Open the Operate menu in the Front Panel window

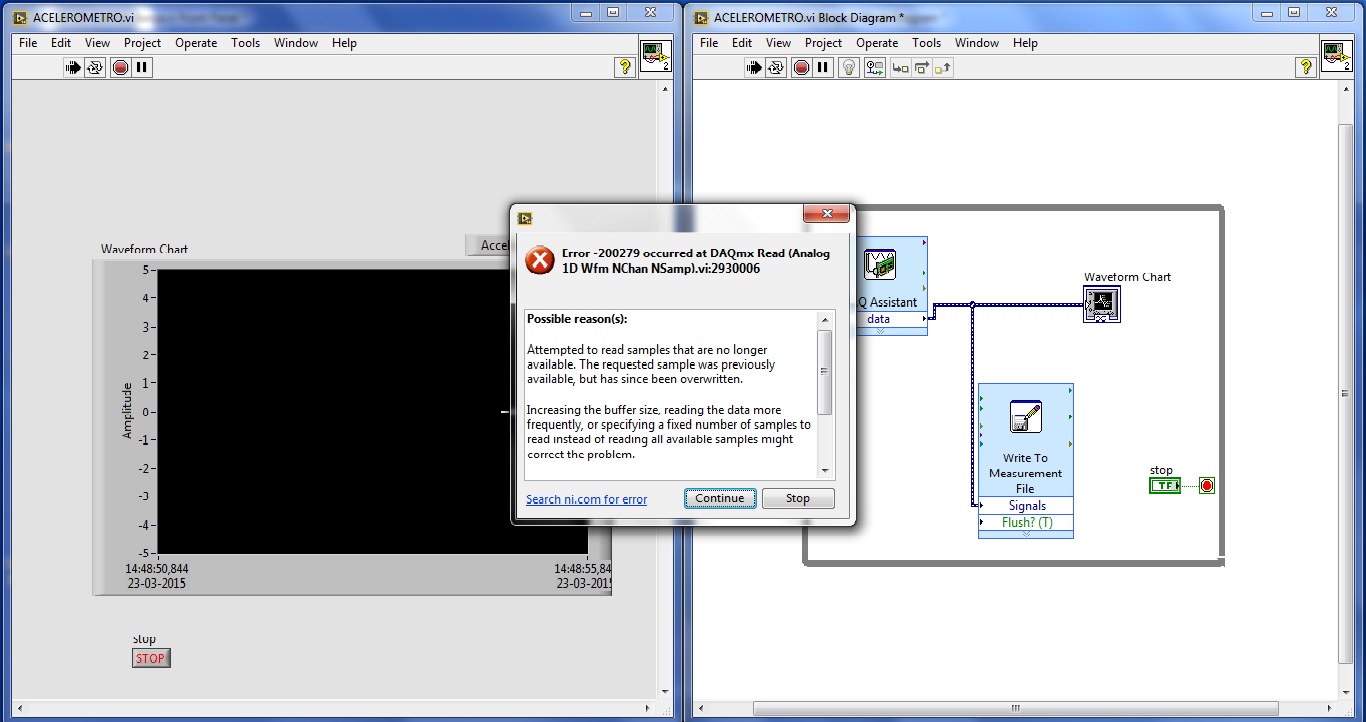(x=196, y=43)
